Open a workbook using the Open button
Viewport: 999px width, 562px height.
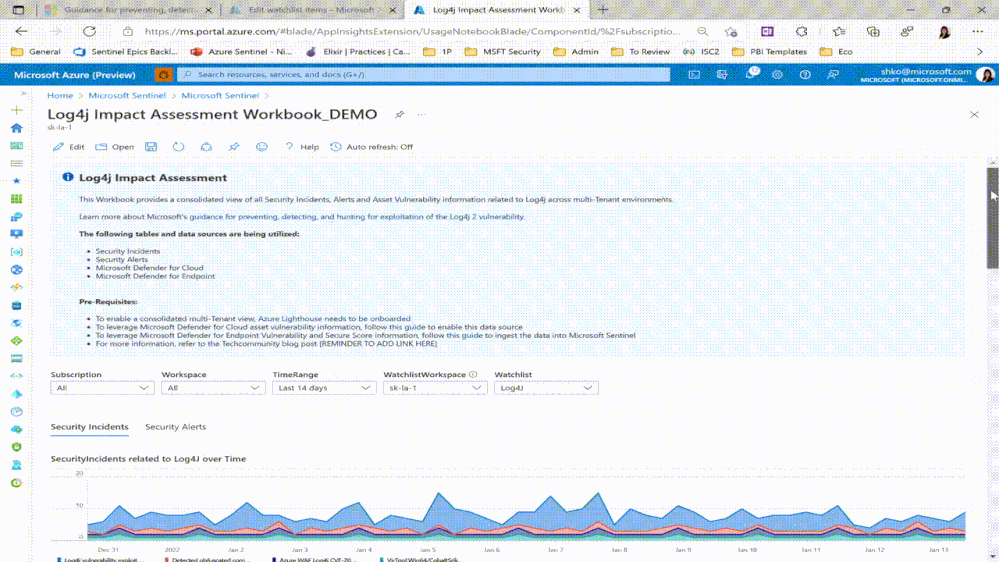115,147
